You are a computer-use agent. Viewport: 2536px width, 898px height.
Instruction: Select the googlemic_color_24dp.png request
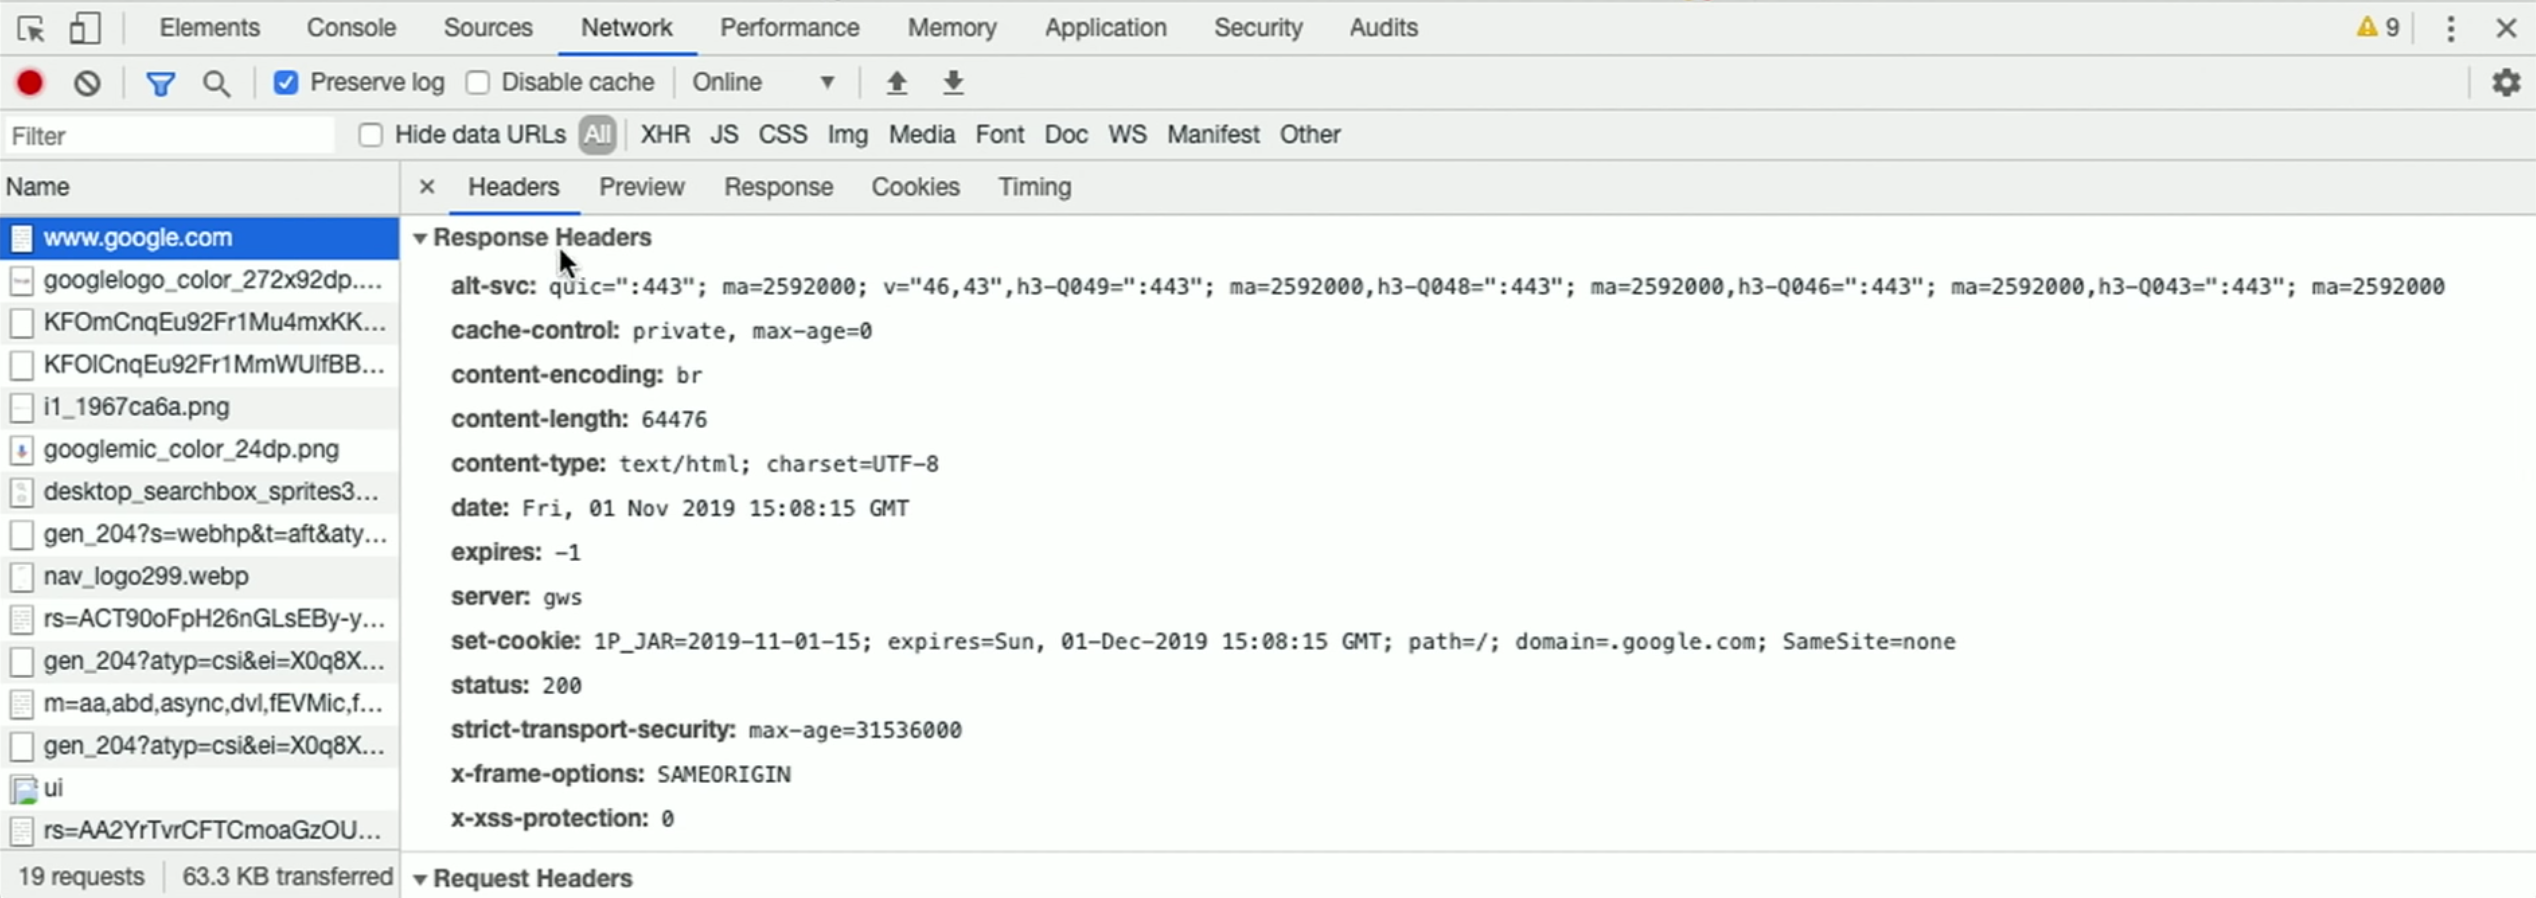click(191, 450)
